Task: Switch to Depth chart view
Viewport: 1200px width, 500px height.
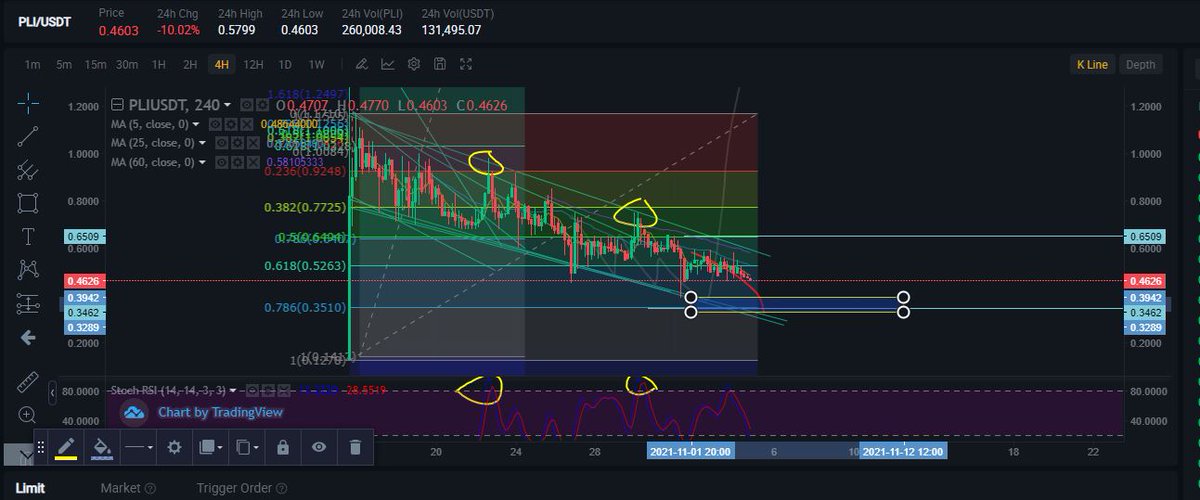Action: (x=1140, y=65)
